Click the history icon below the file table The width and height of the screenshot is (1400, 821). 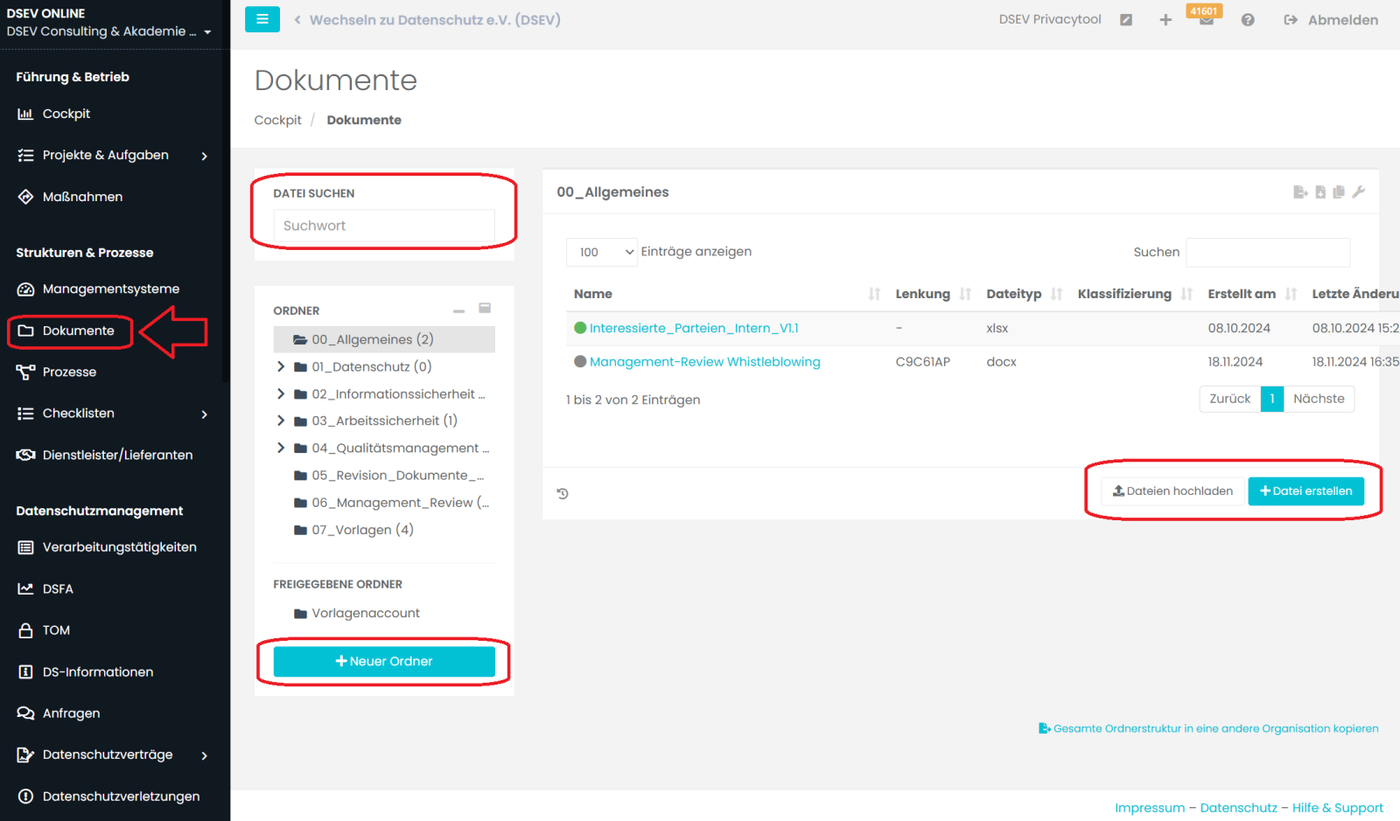pos(563,493)
